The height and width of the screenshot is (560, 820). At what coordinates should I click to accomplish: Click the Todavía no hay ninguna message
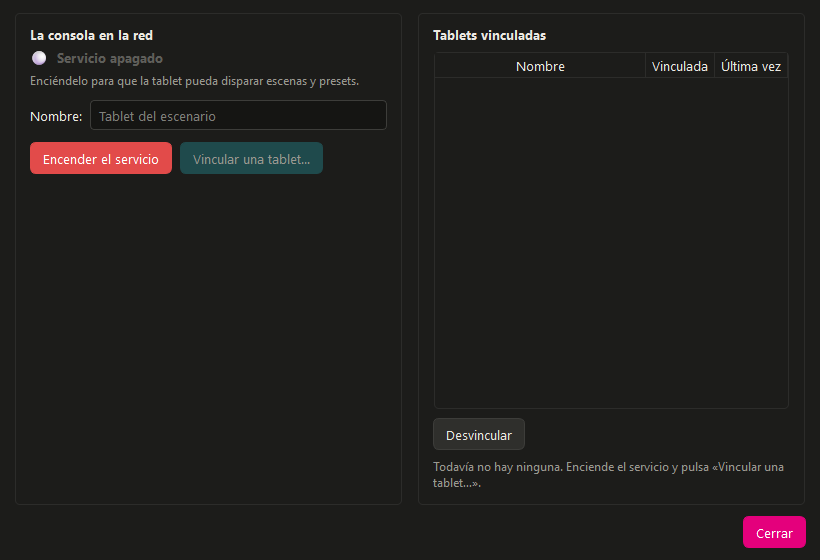[x=608, y=475]
